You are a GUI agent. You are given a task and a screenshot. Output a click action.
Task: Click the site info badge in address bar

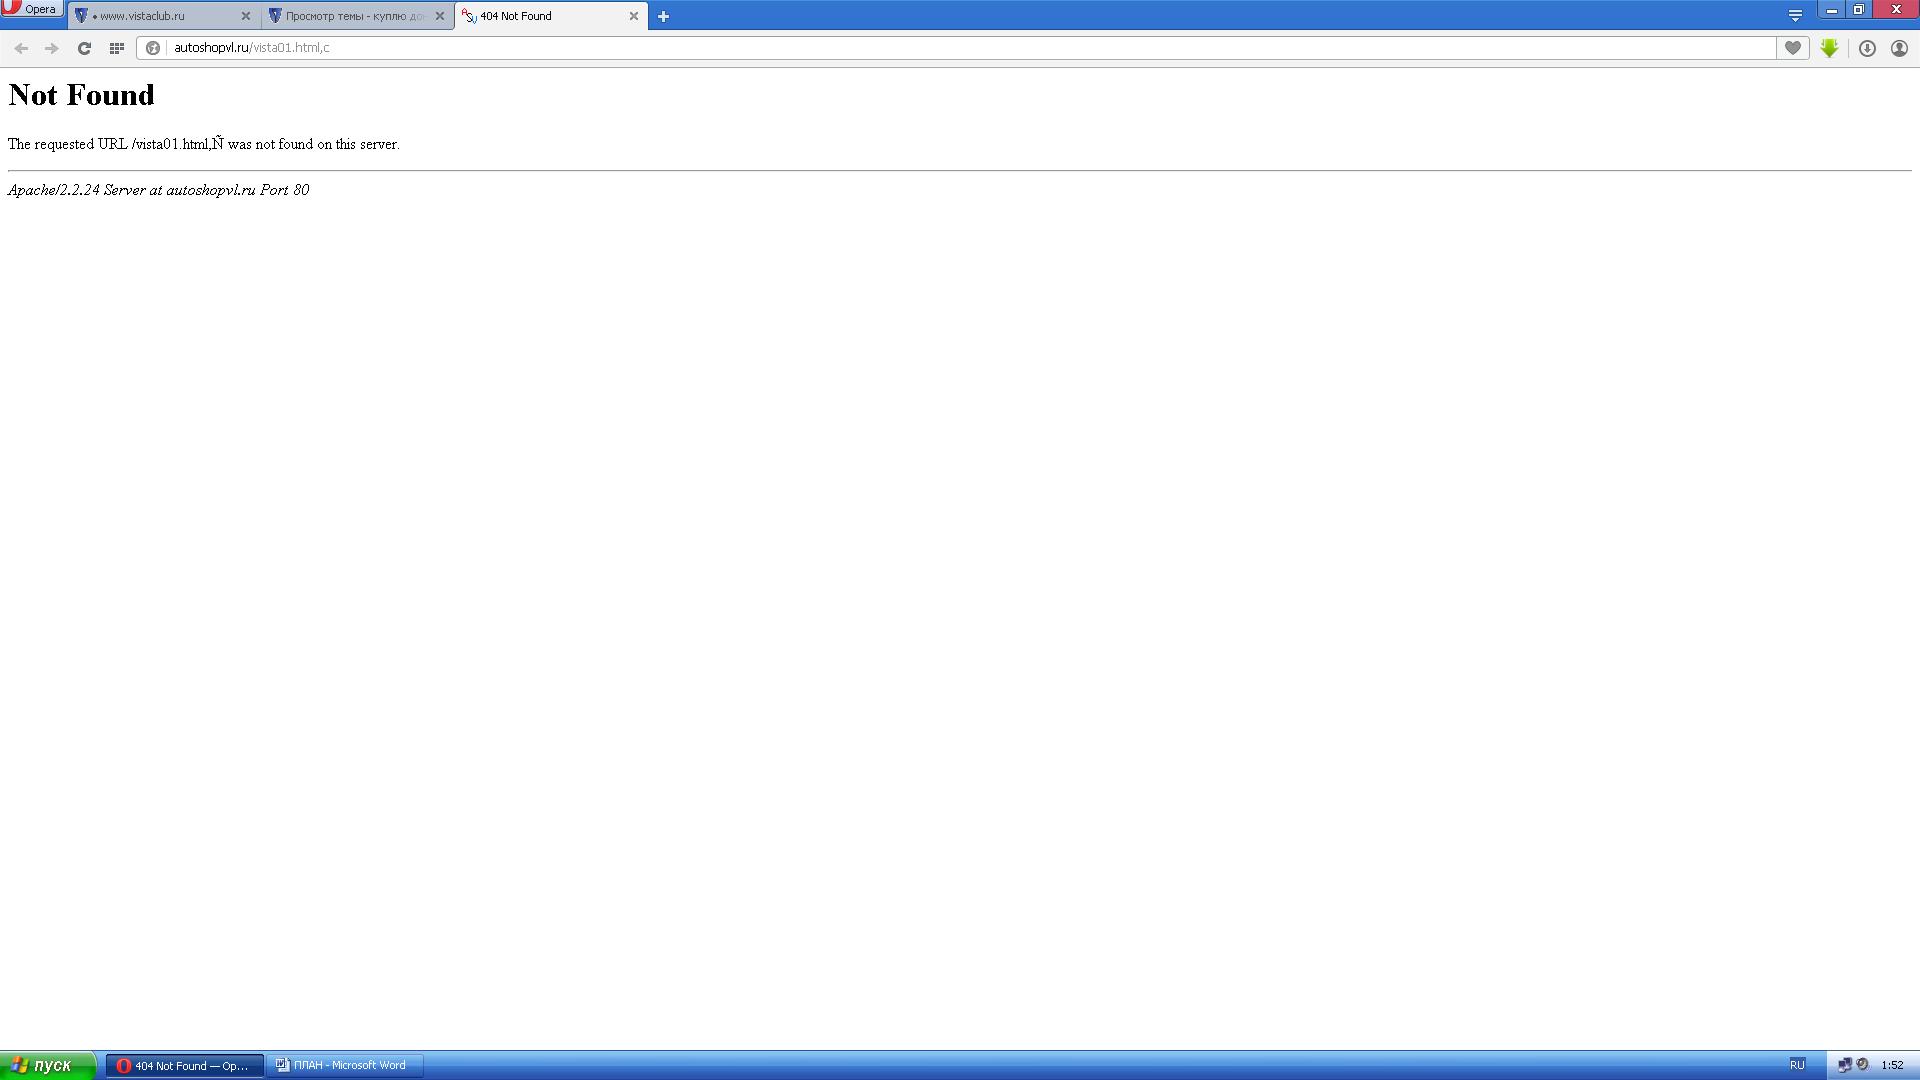[153, 48]
